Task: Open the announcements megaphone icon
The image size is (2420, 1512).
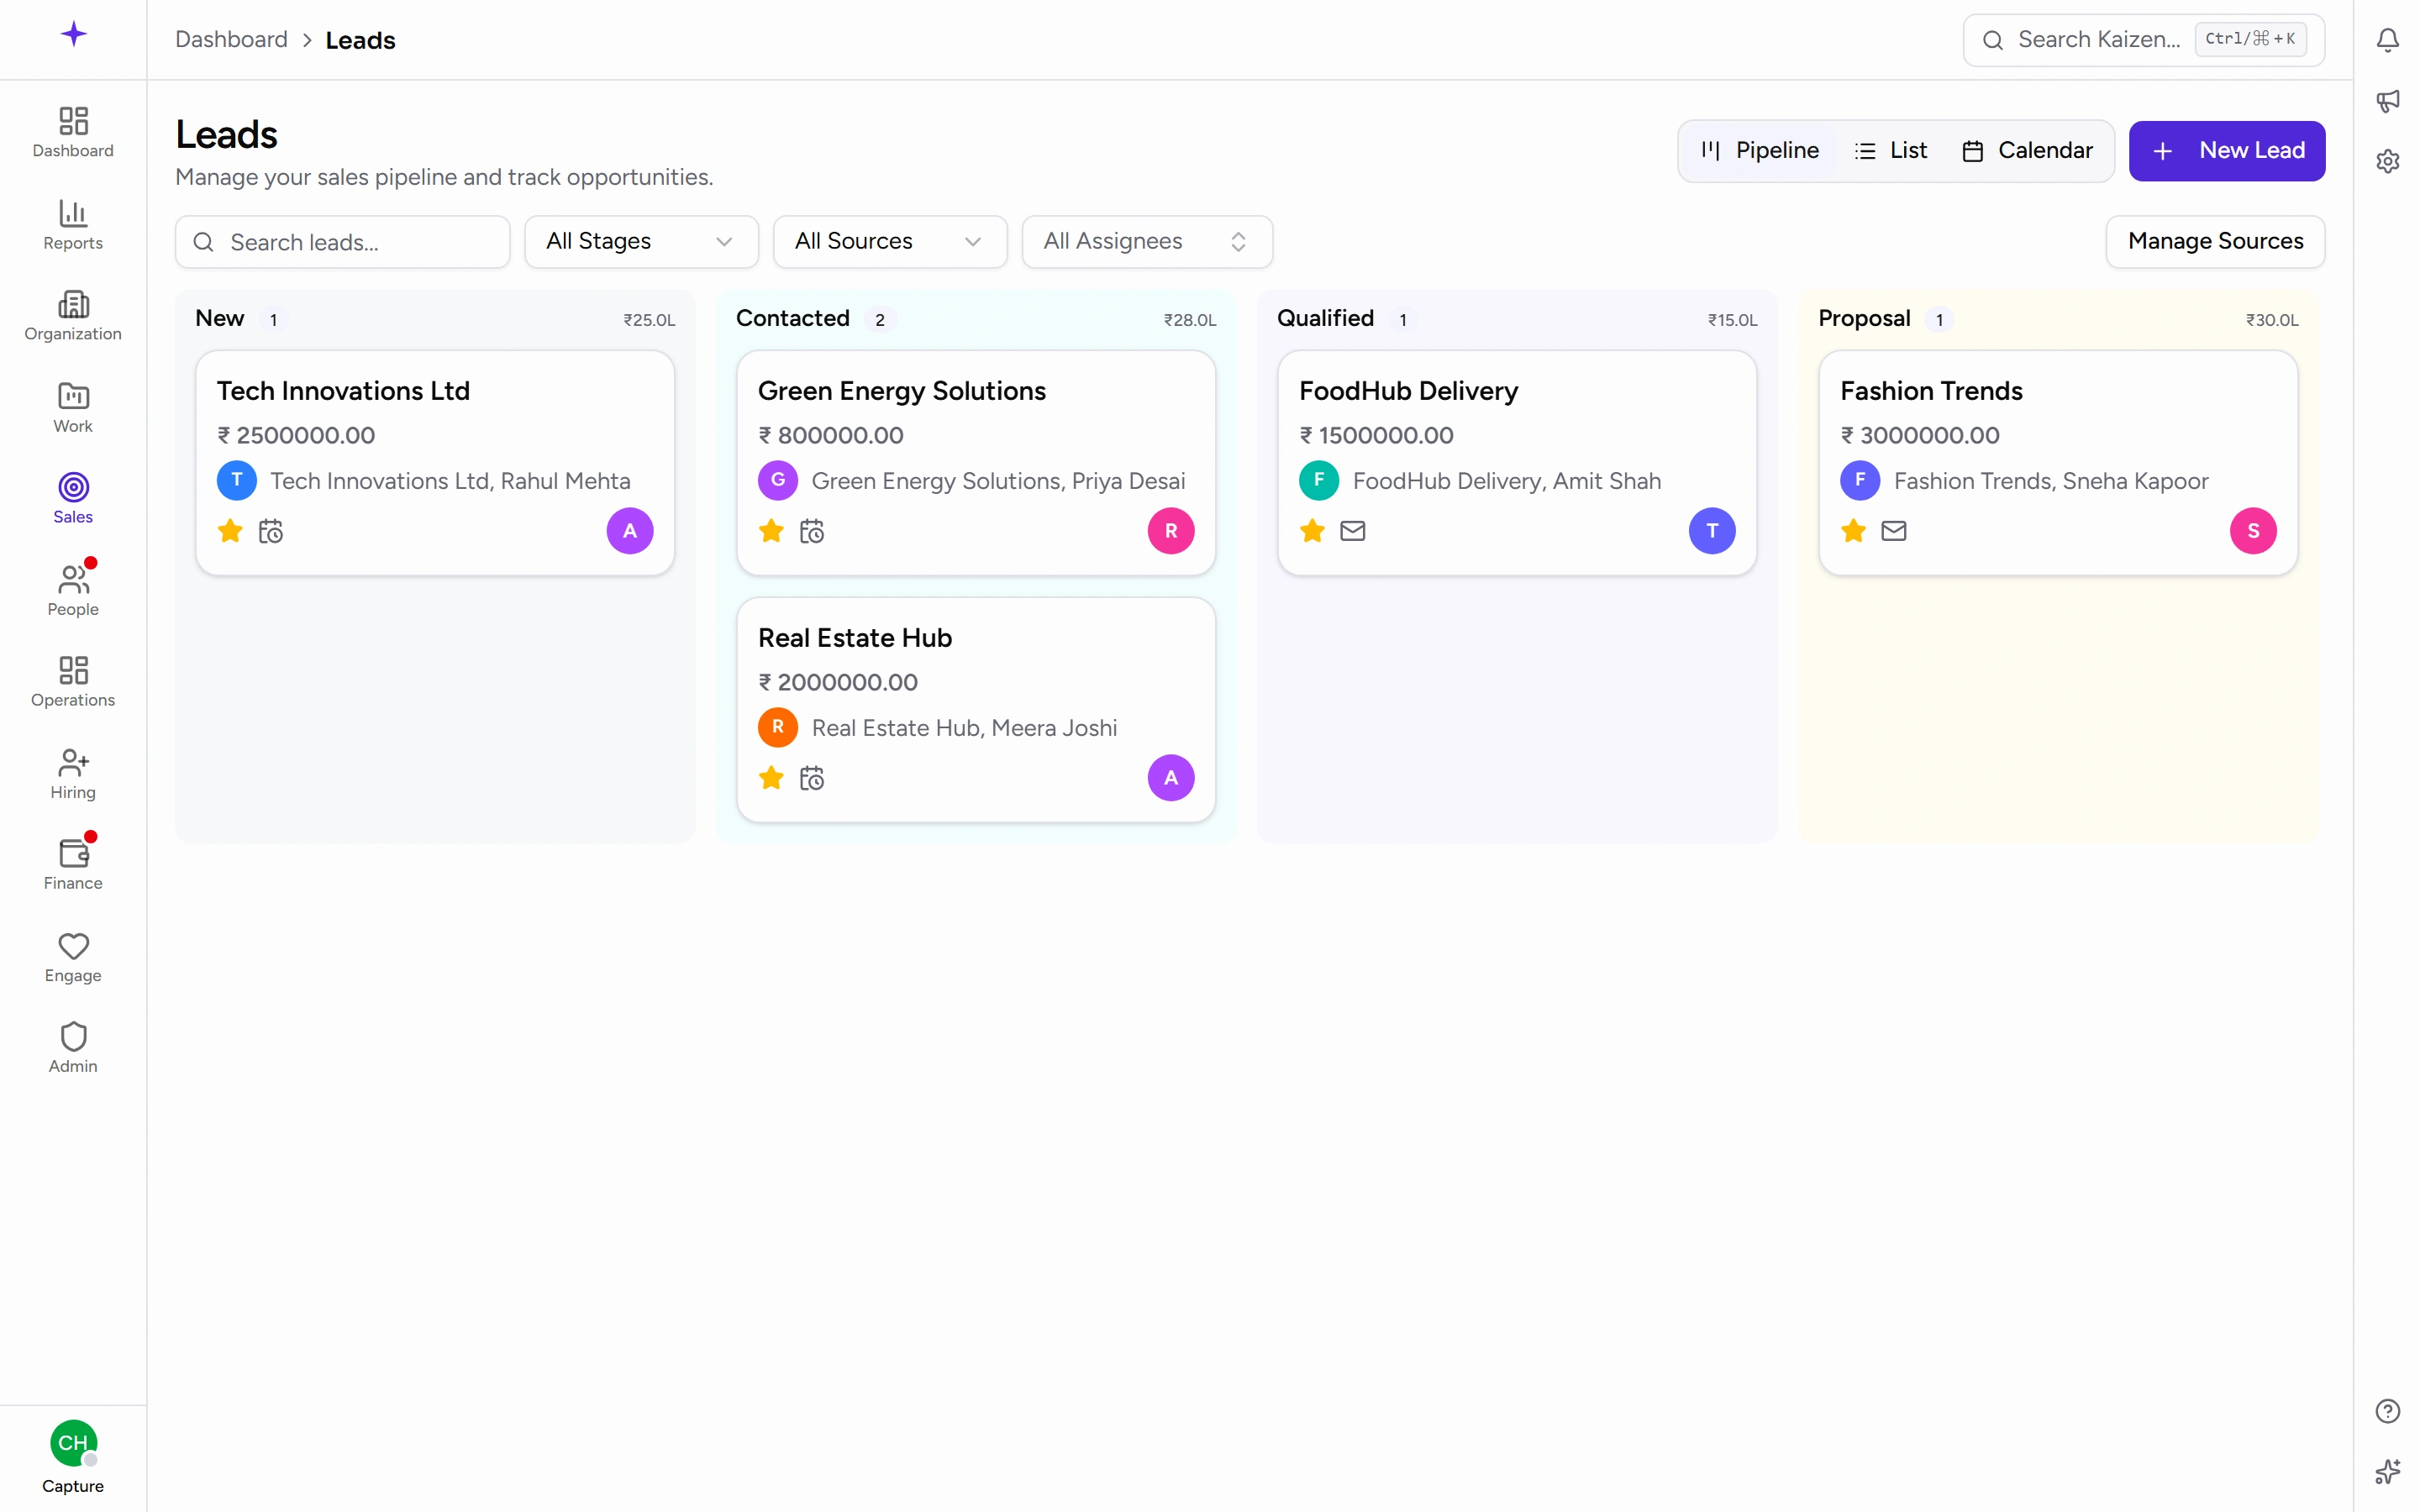Action: (2387, 100)
